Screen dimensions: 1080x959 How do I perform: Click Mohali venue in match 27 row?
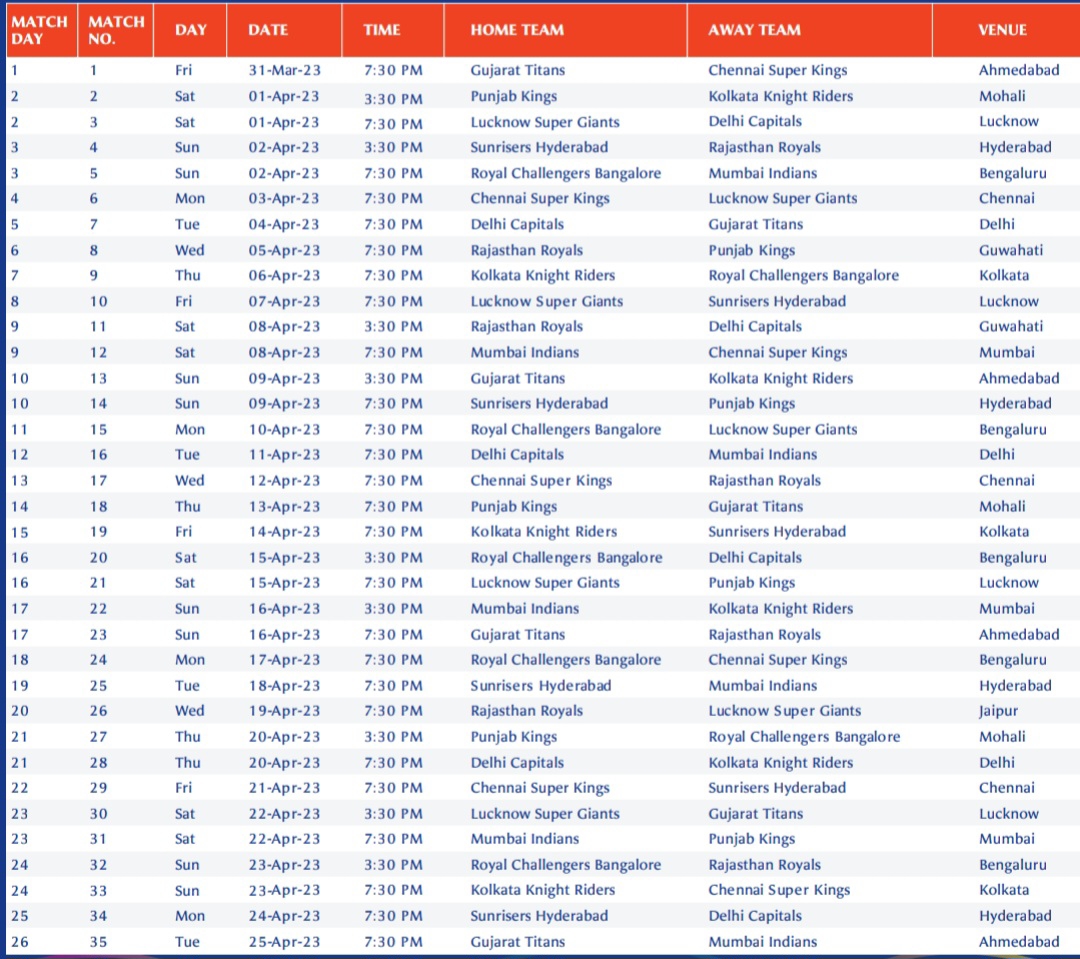1002,736
